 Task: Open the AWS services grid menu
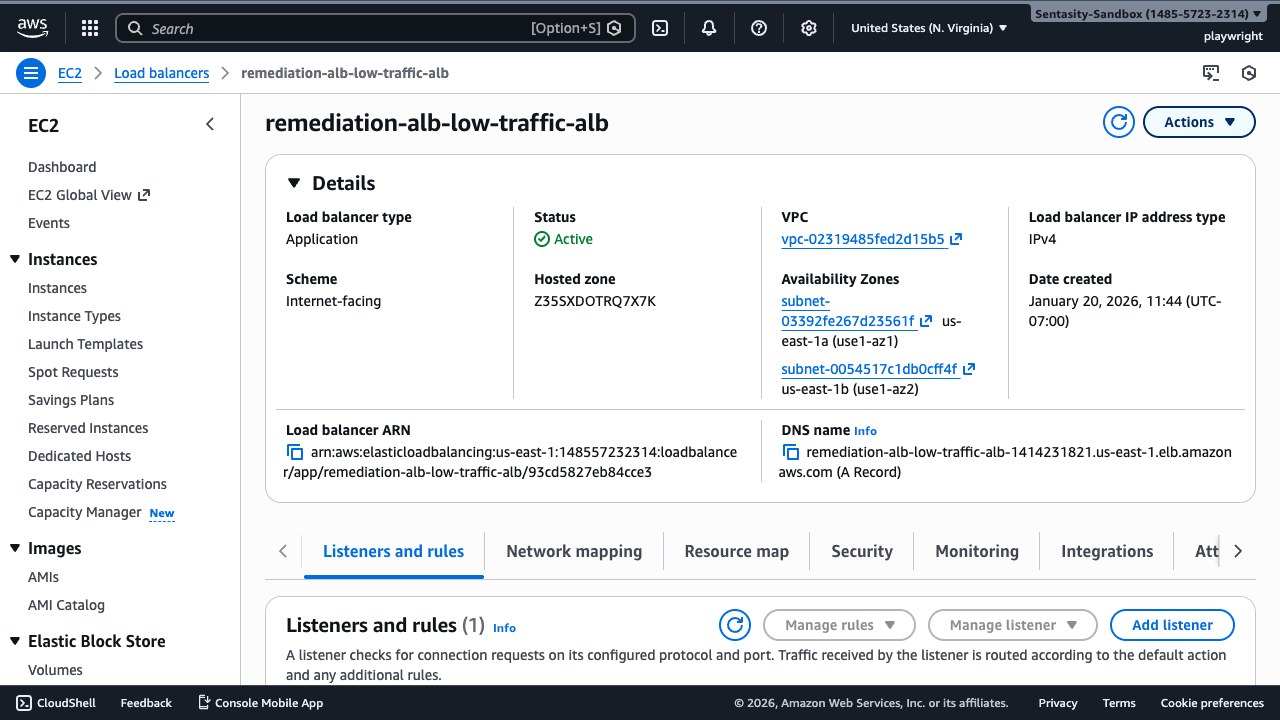click(x=90, y=28)
